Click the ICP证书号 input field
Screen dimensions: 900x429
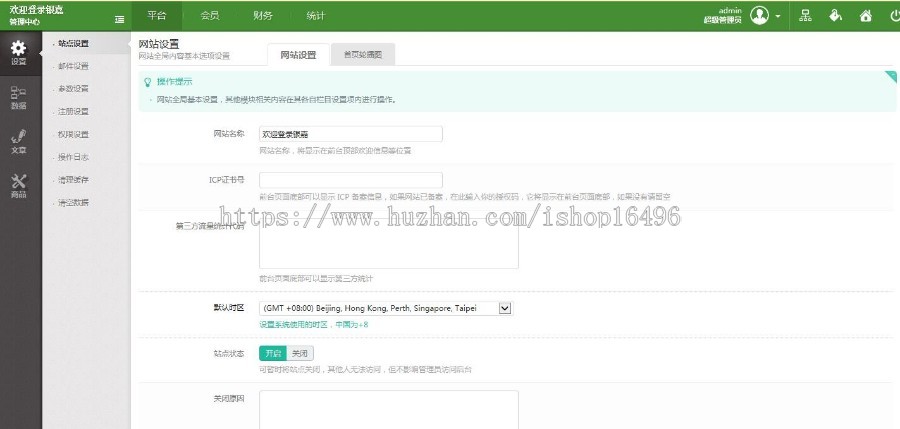351,180
